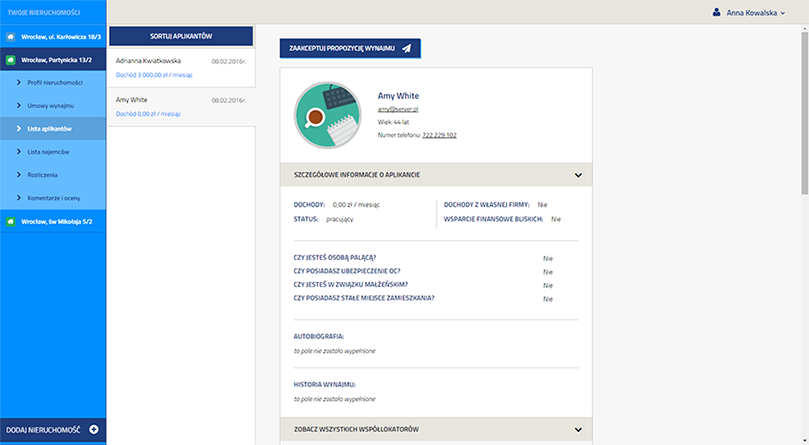
Task: Click phone number link 722 229 102
Action: pyautogui.click(x=439, y=135)
